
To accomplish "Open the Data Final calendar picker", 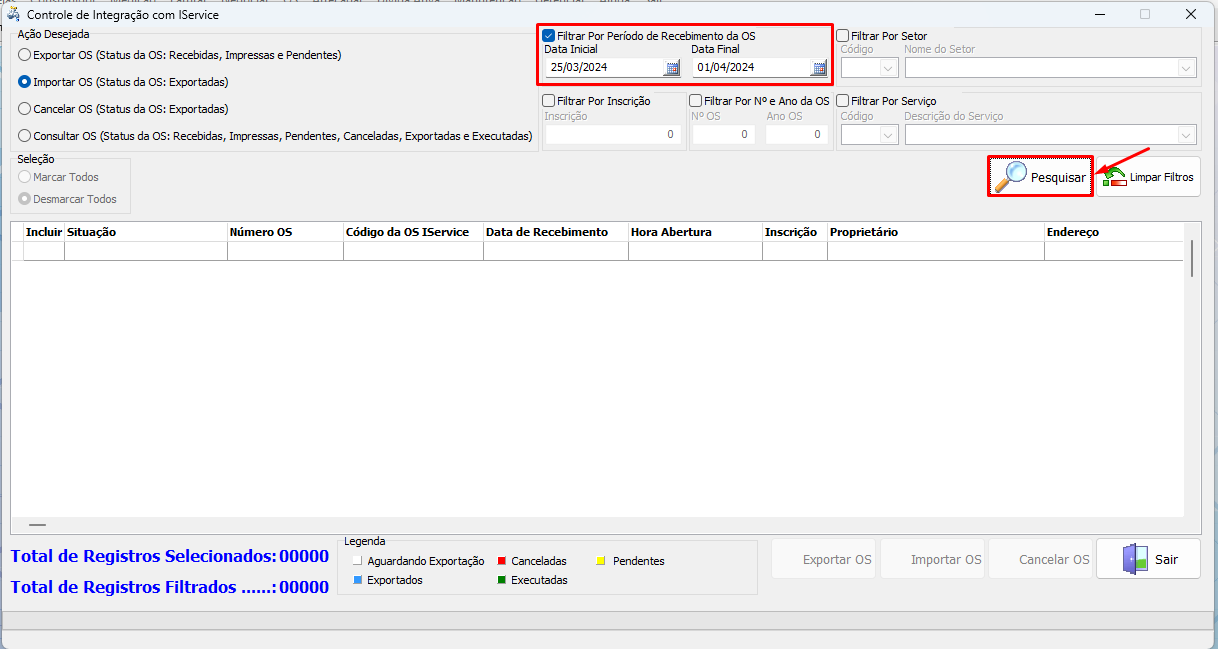I will click(x=819, y=68).
